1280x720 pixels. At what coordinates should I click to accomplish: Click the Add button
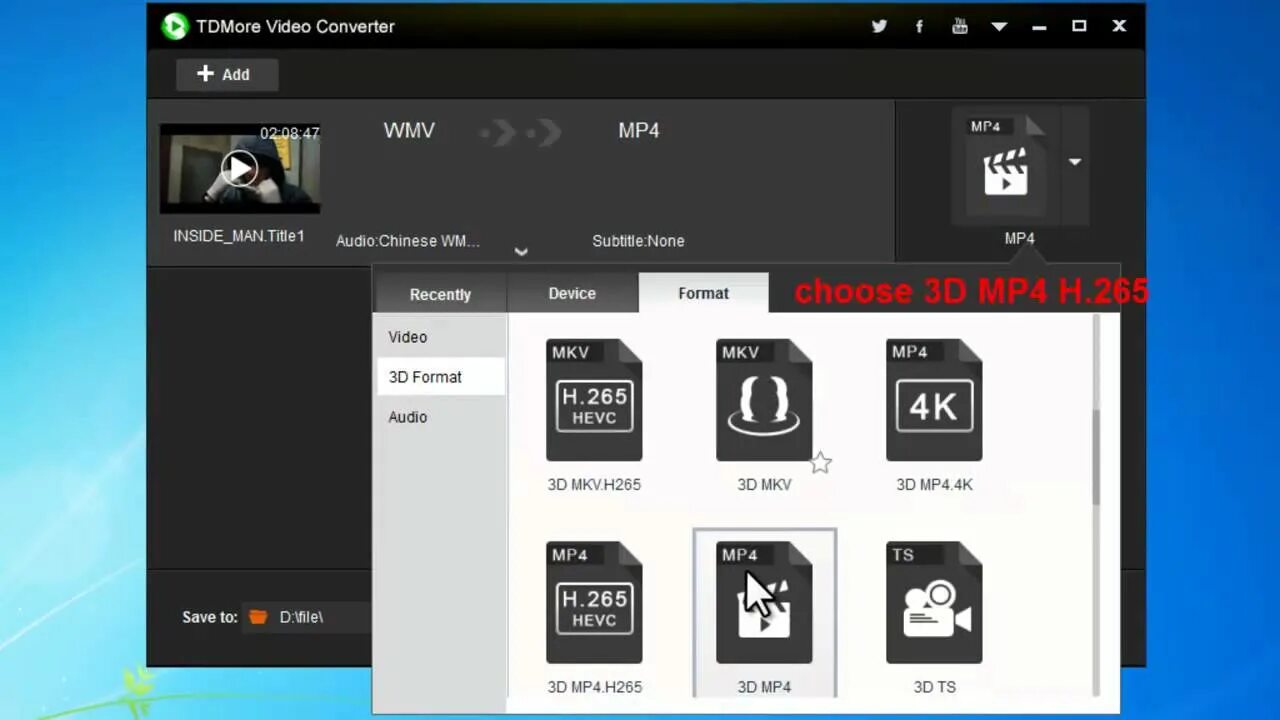[x=227, y=74]
